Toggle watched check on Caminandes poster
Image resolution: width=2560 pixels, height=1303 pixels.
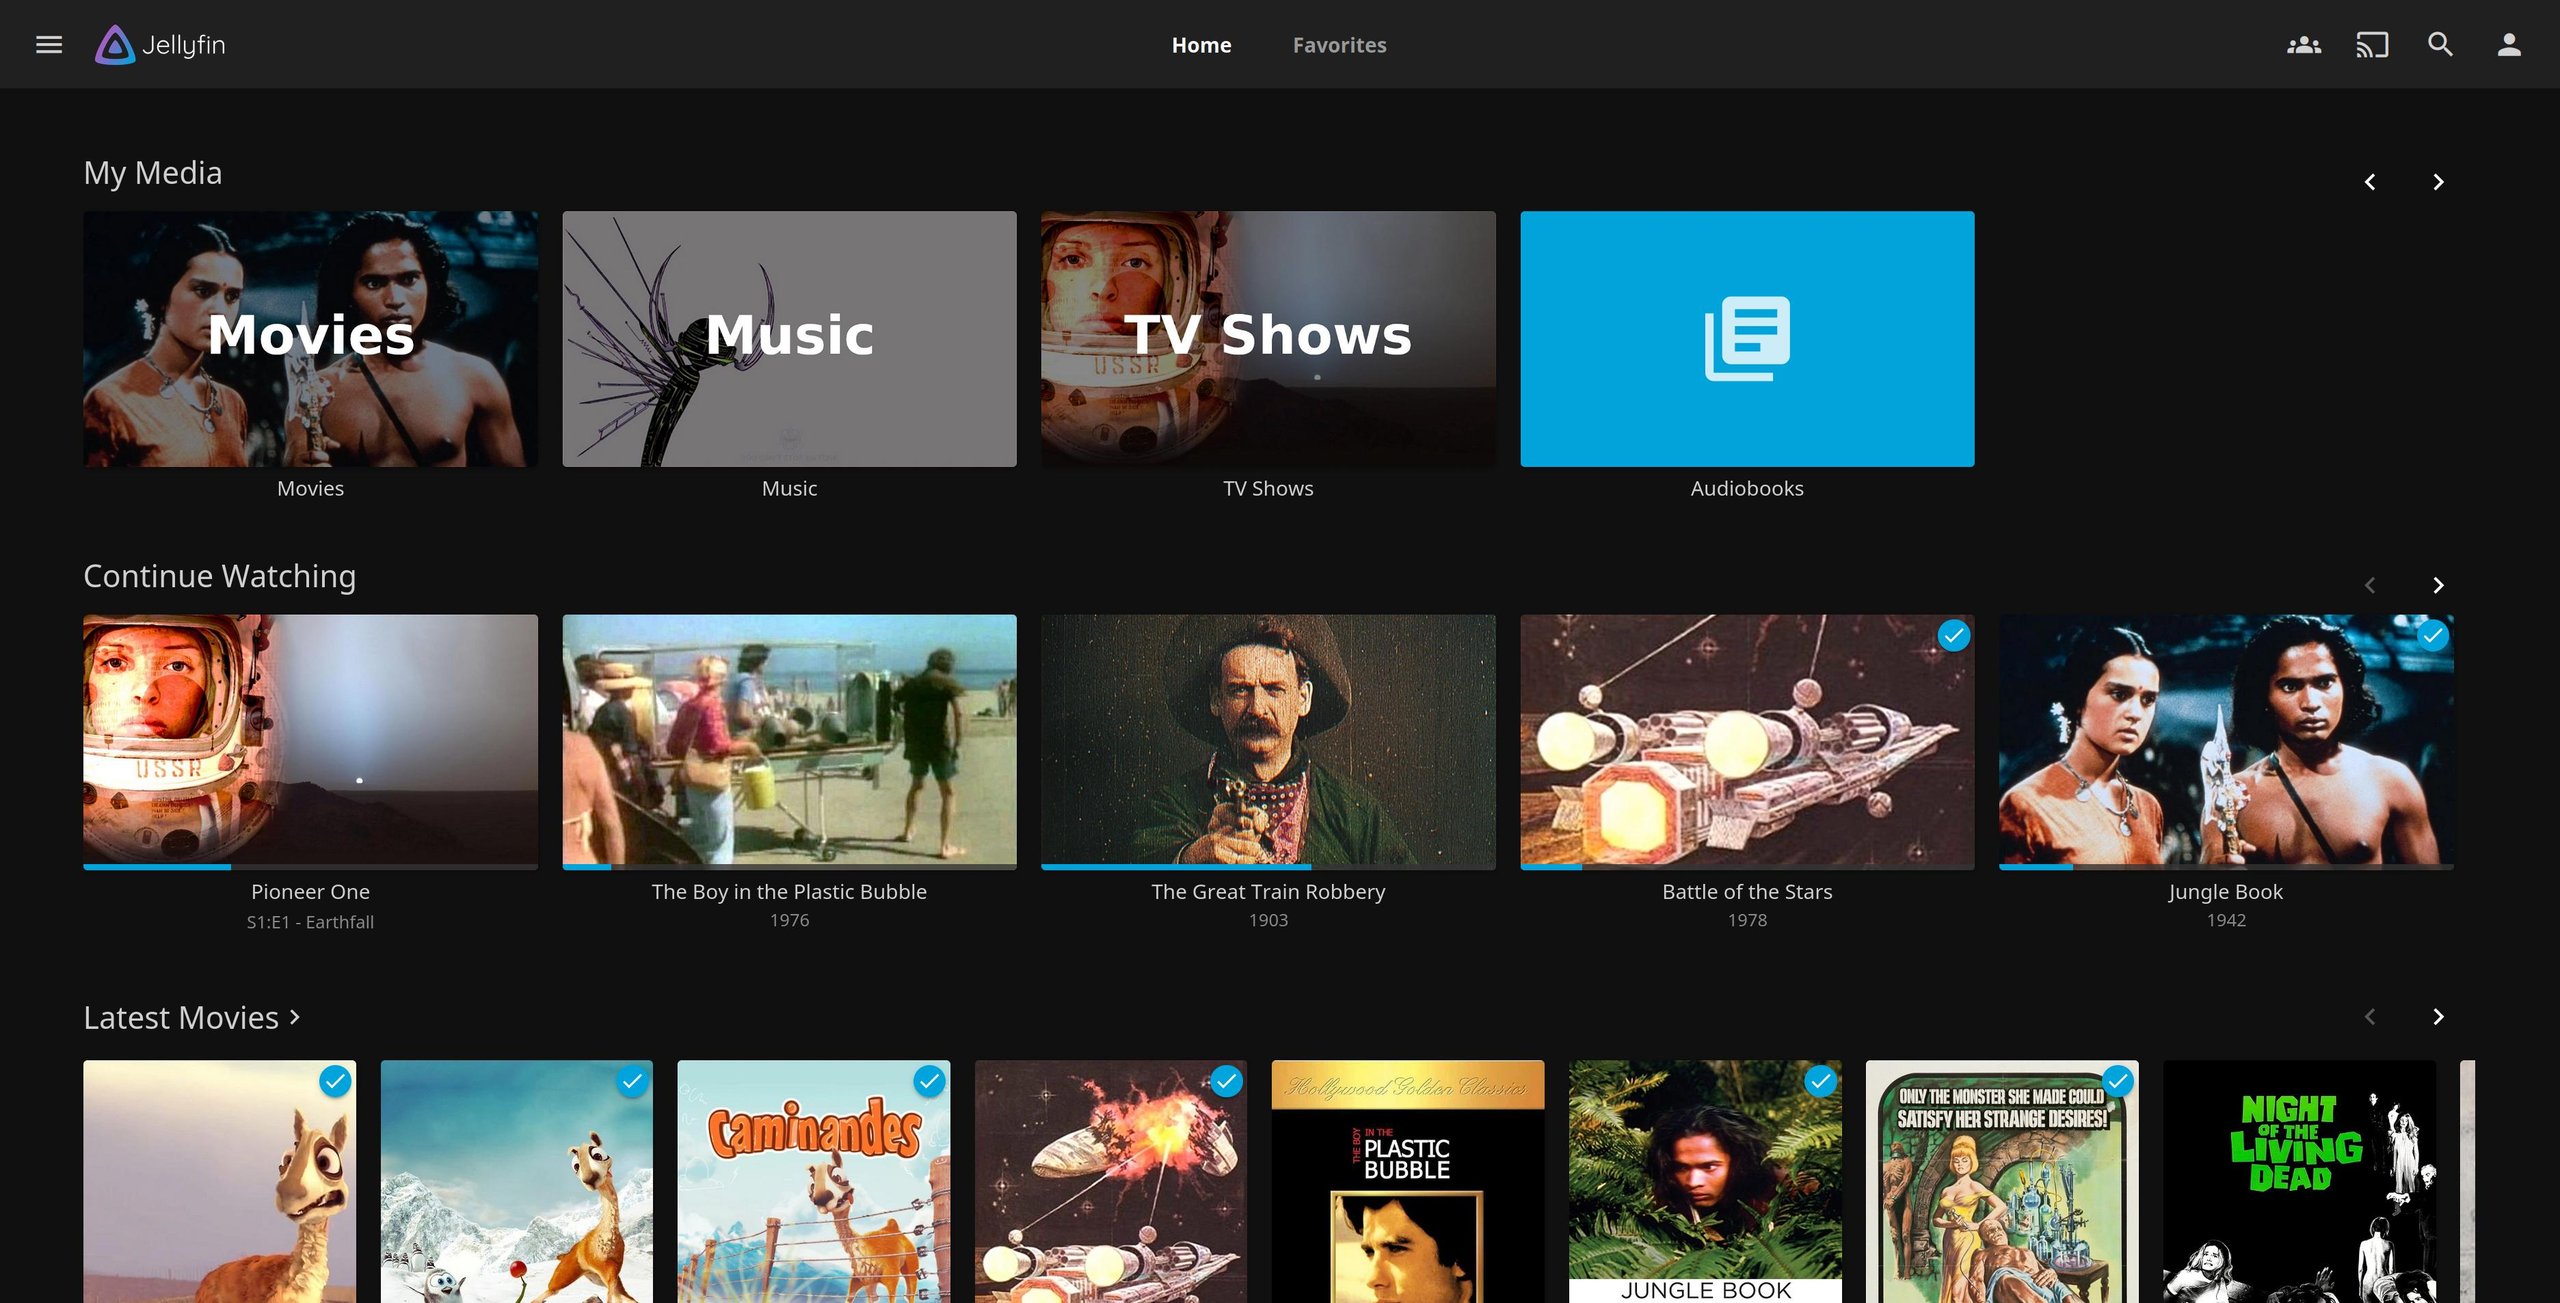(929, 1081)
